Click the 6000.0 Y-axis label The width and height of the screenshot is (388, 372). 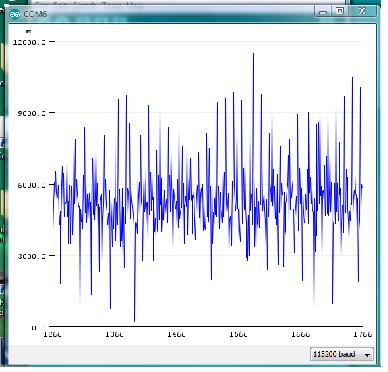[x=31, y=185]
